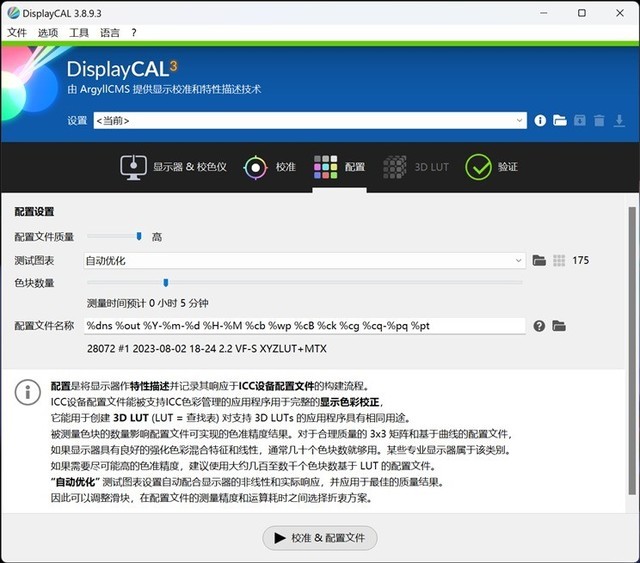
Task: Click the download/install profile icon
Action: coord(619,120)
